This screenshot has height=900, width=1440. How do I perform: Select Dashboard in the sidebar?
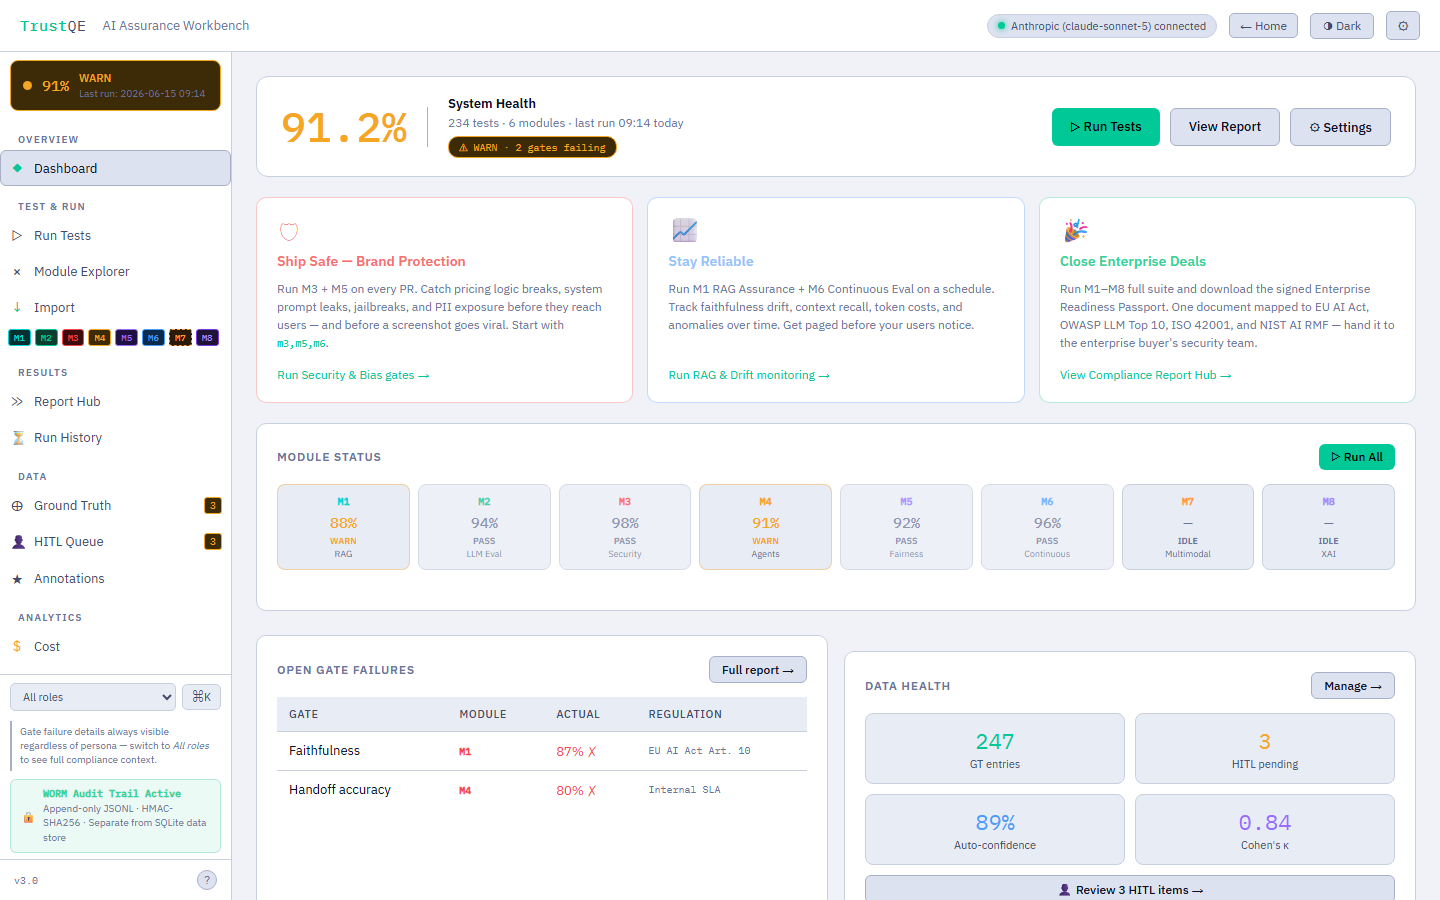tap(116, 168)
